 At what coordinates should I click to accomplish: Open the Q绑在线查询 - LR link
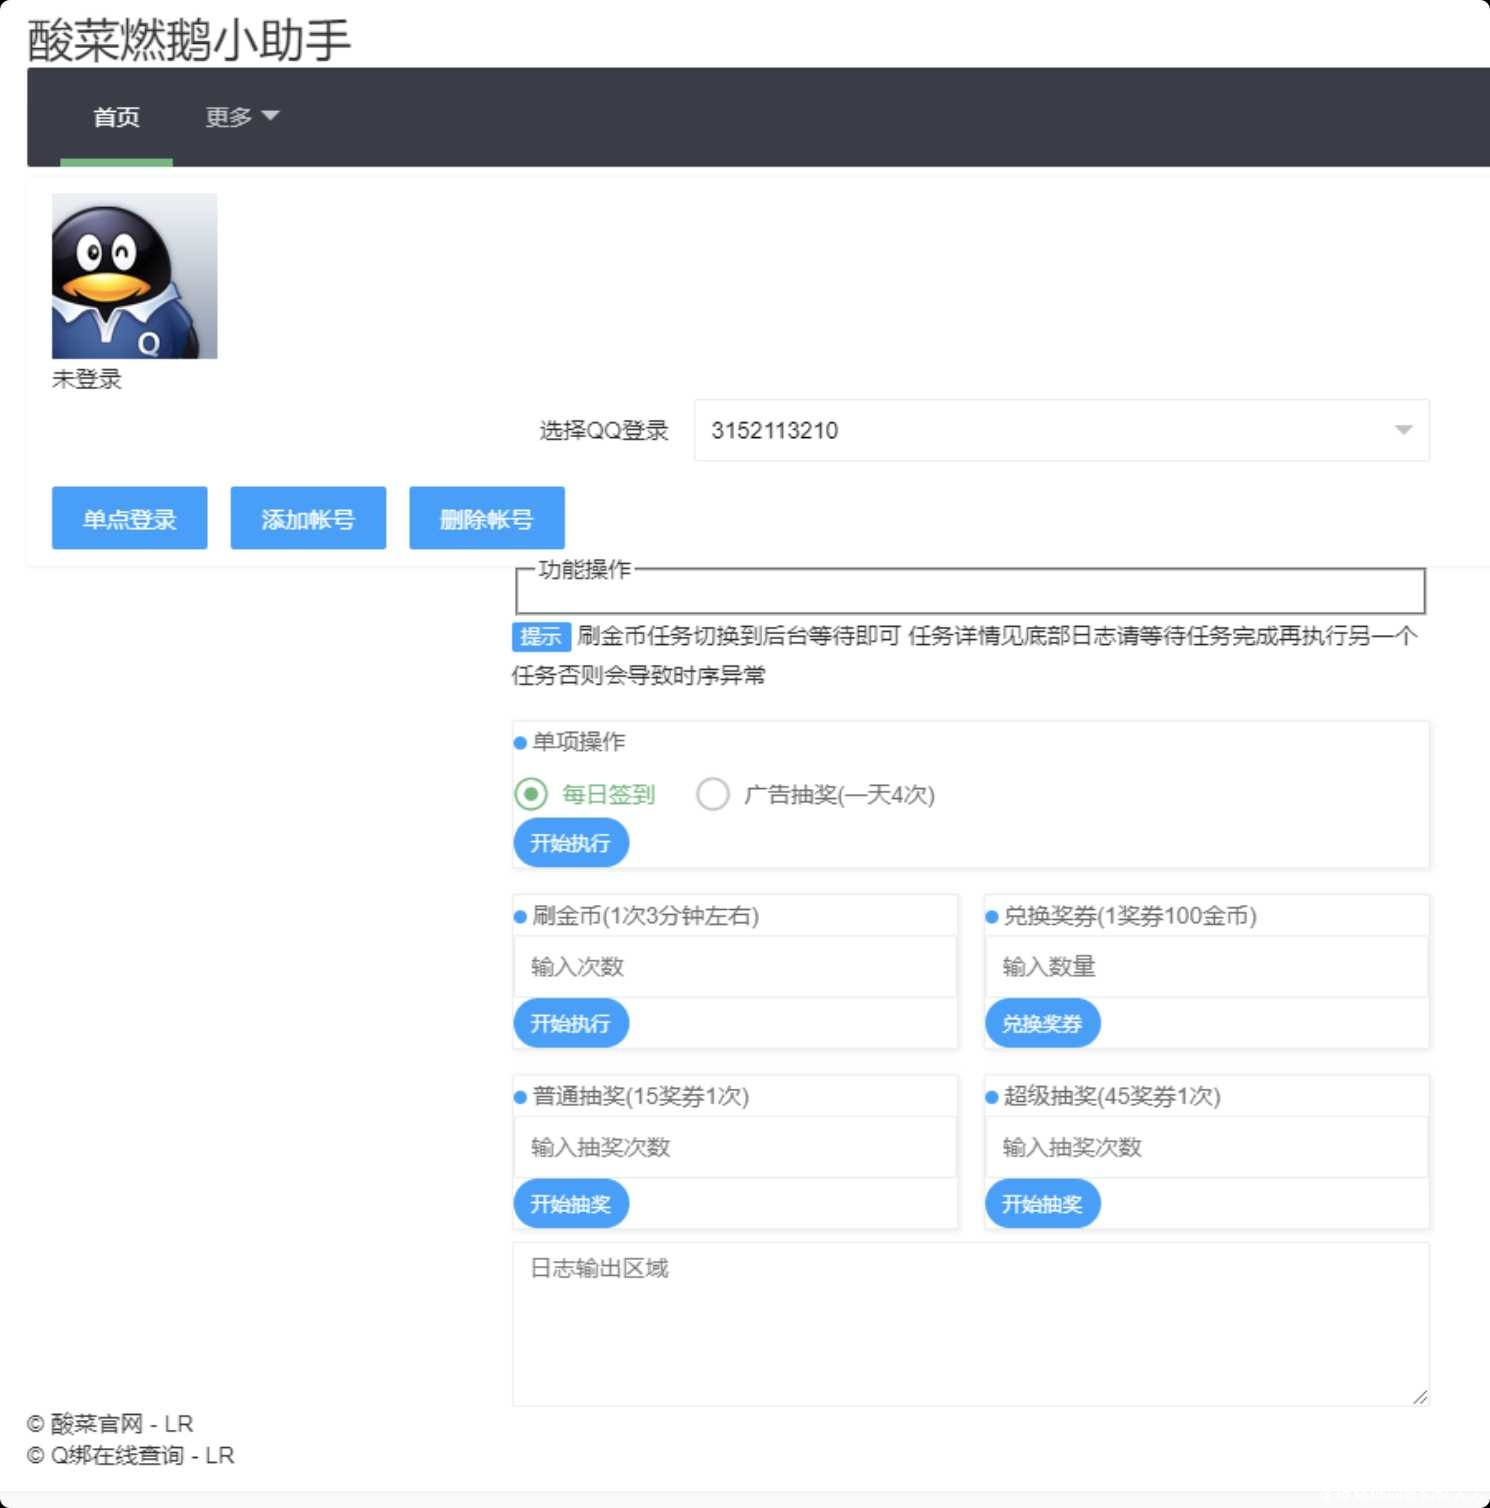[142, 1455]
